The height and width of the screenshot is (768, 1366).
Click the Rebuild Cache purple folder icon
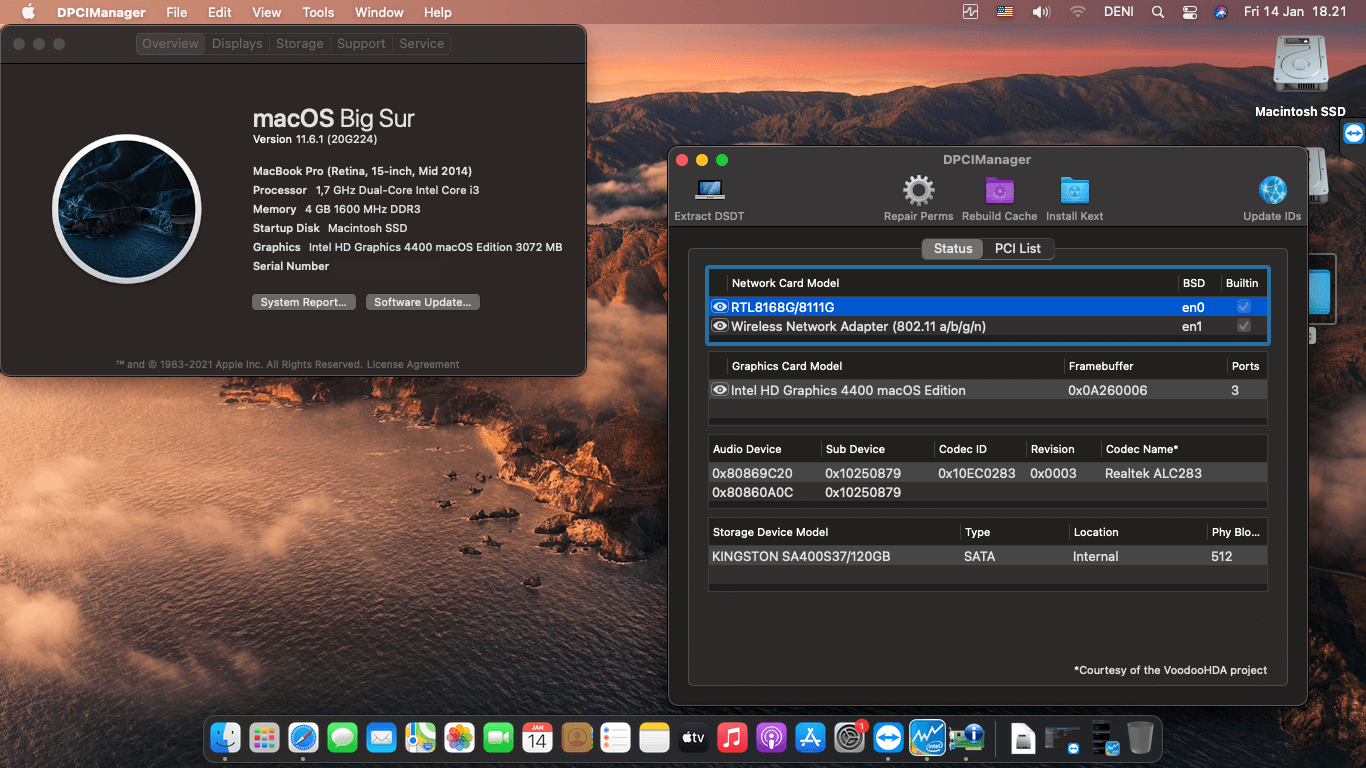click(1000, 190)
